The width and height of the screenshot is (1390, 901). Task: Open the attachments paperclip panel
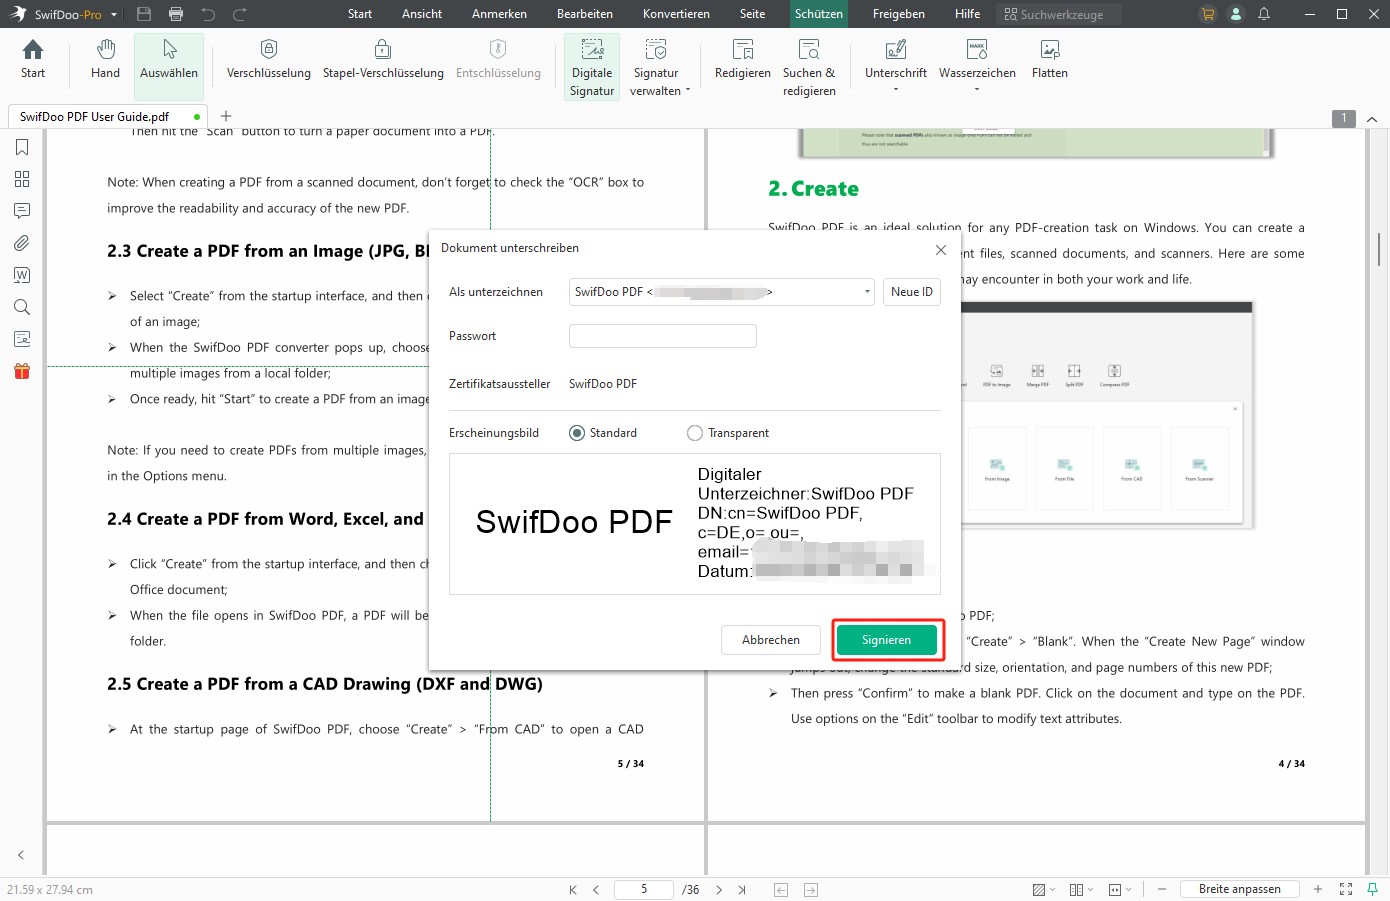[22, 243]
